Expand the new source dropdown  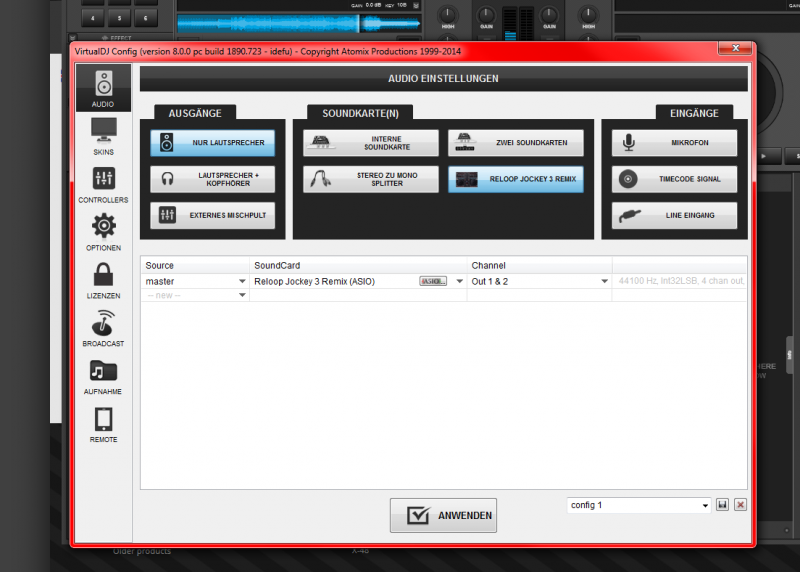pos(242,295)
